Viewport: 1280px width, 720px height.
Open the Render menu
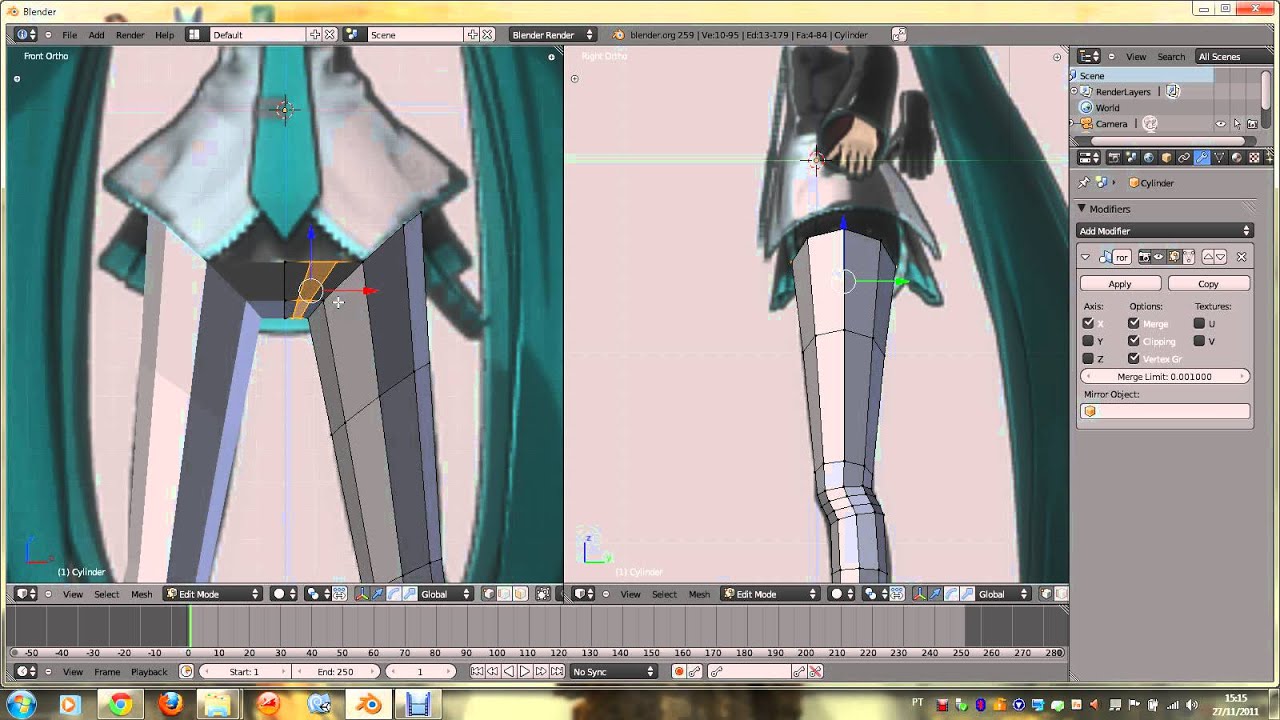point(130,35)
